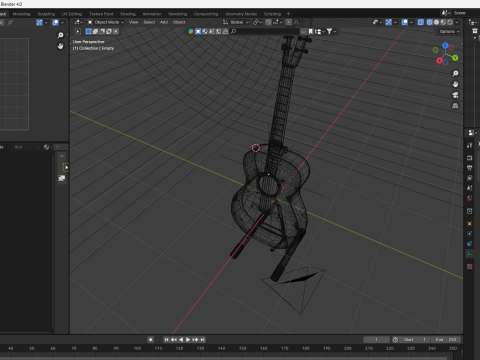Toggle snapping magnet in viewport header

point(268,22)
